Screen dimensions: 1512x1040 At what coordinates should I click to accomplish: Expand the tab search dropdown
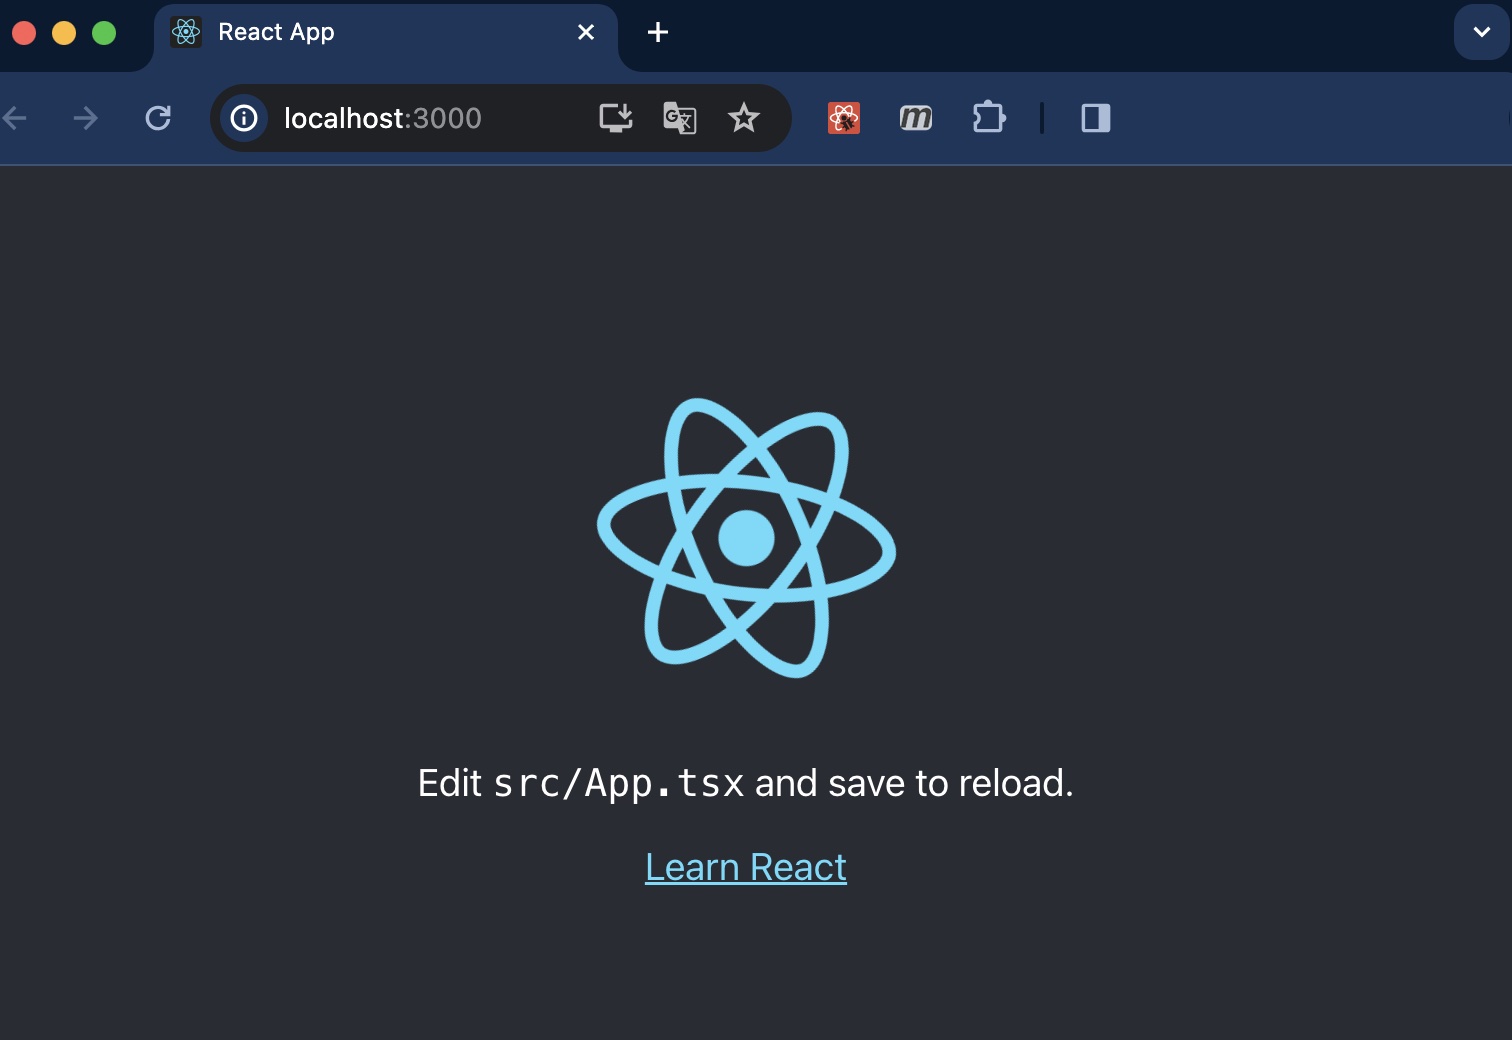(1482, 32)
